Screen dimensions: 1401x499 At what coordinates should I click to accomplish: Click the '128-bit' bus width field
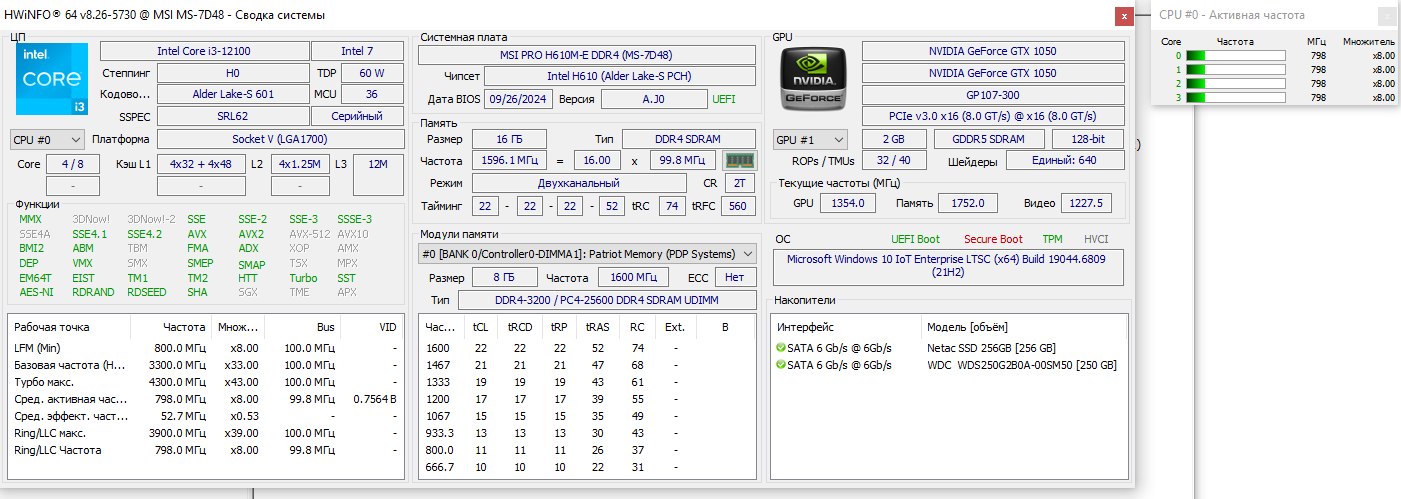[x=1089, y=139]
